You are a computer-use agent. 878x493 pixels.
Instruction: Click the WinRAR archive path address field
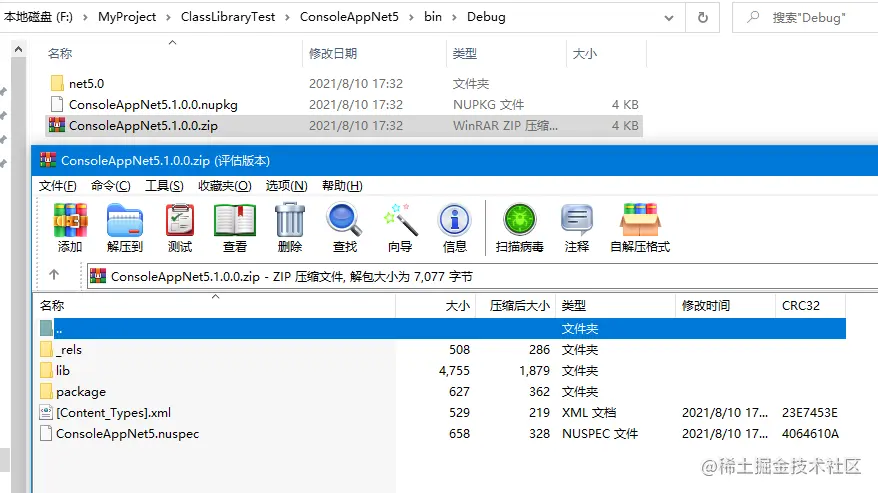[x=482, y=276]
